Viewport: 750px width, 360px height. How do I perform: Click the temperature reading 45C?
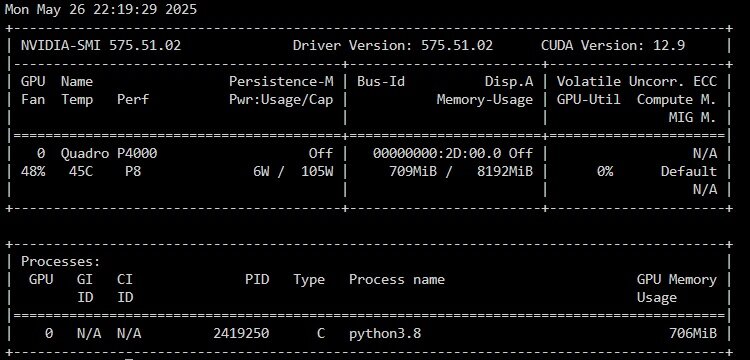81,172
